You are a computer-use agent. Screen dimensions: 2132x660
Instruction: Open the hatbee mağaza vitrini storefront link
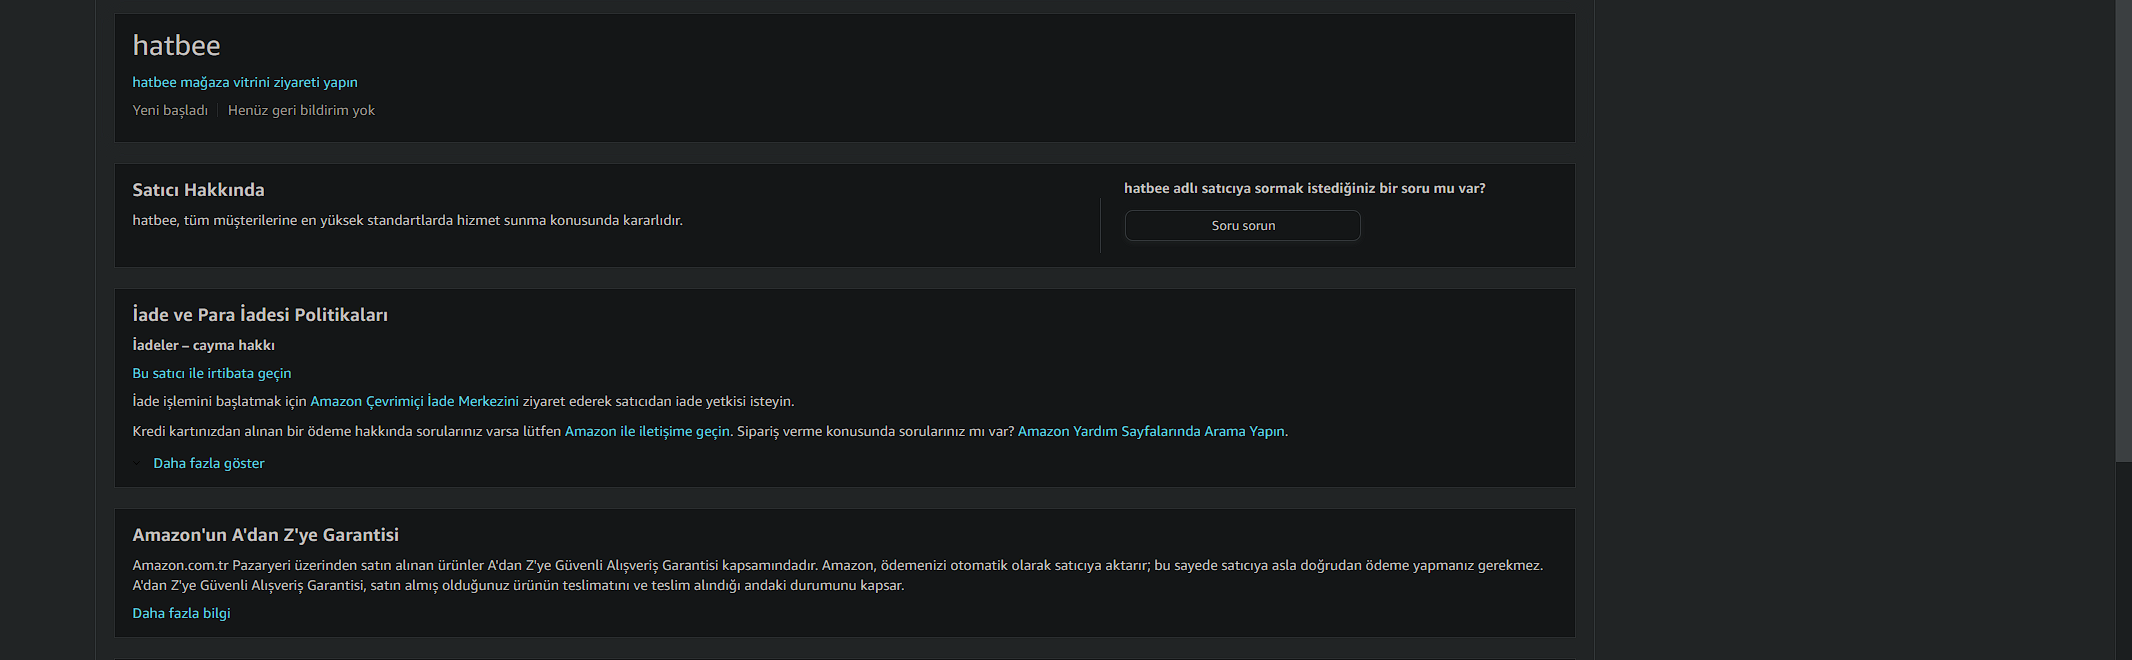[x=244, y=82]
